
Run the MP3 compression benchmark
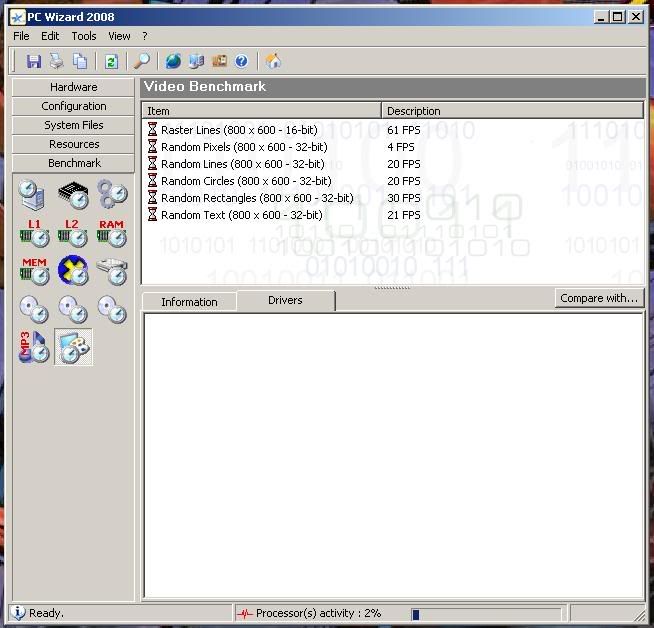(x=34, y=347)
